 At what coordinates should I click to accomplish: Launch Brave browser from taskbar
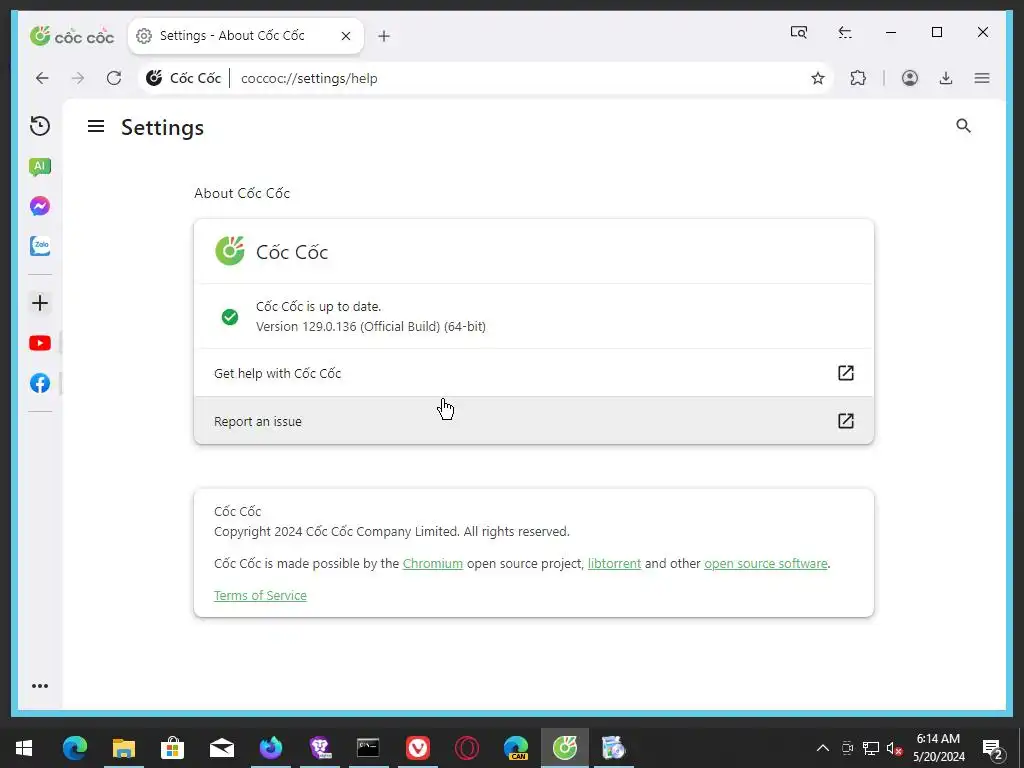(320, 748)
